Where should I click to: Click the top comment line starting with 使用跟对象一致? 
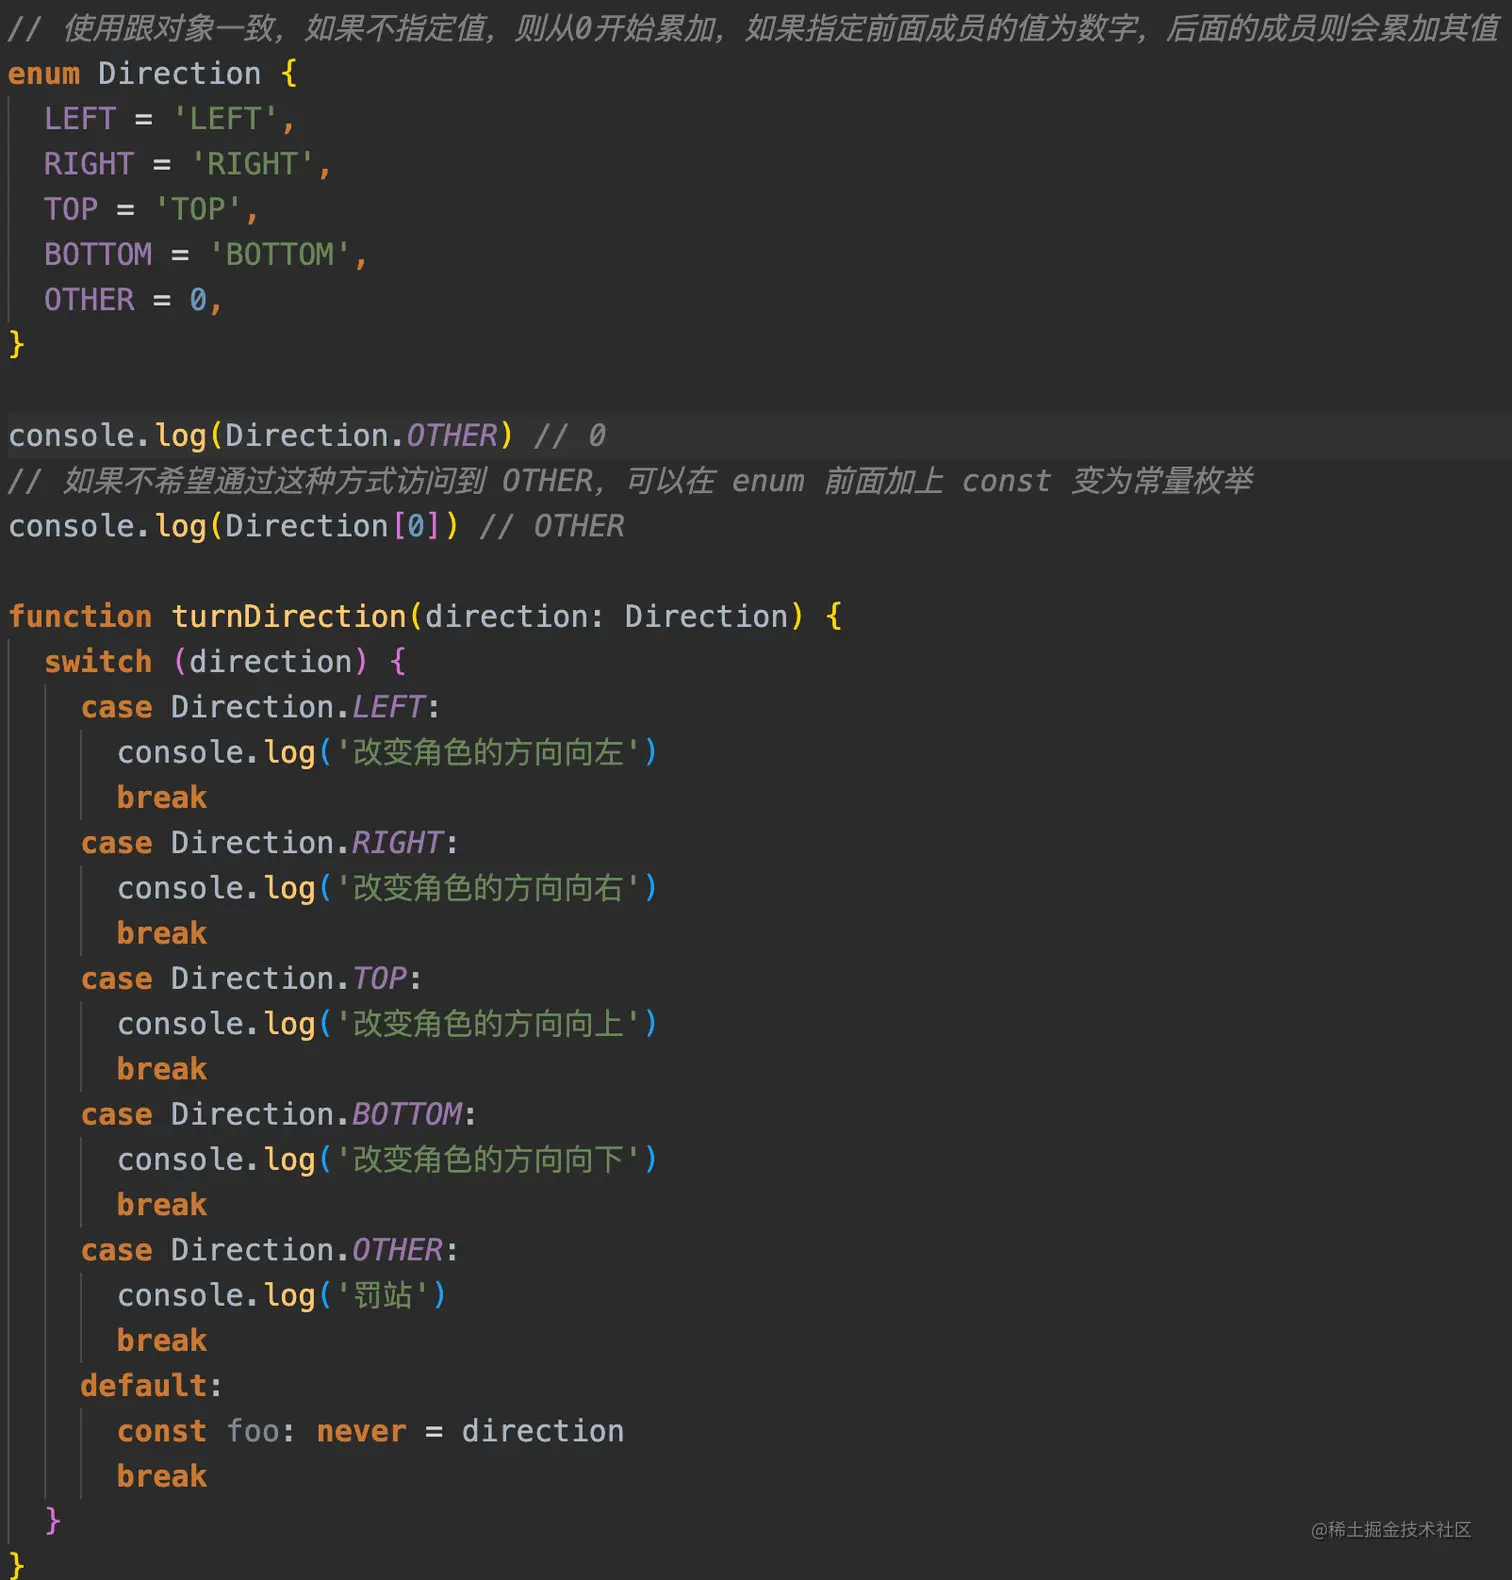click(x=753, y=28)
